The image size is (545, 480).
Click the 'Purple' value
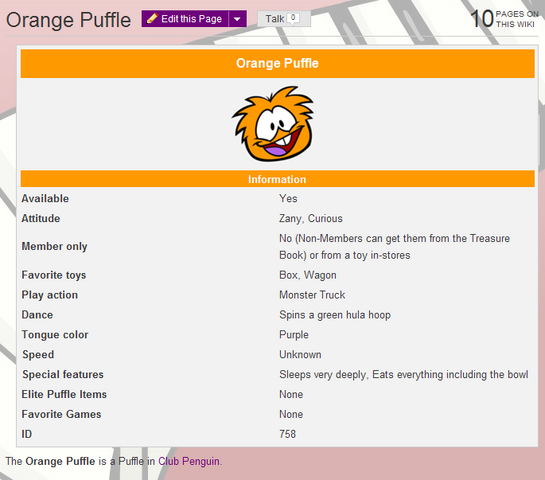tap(294, 335)
